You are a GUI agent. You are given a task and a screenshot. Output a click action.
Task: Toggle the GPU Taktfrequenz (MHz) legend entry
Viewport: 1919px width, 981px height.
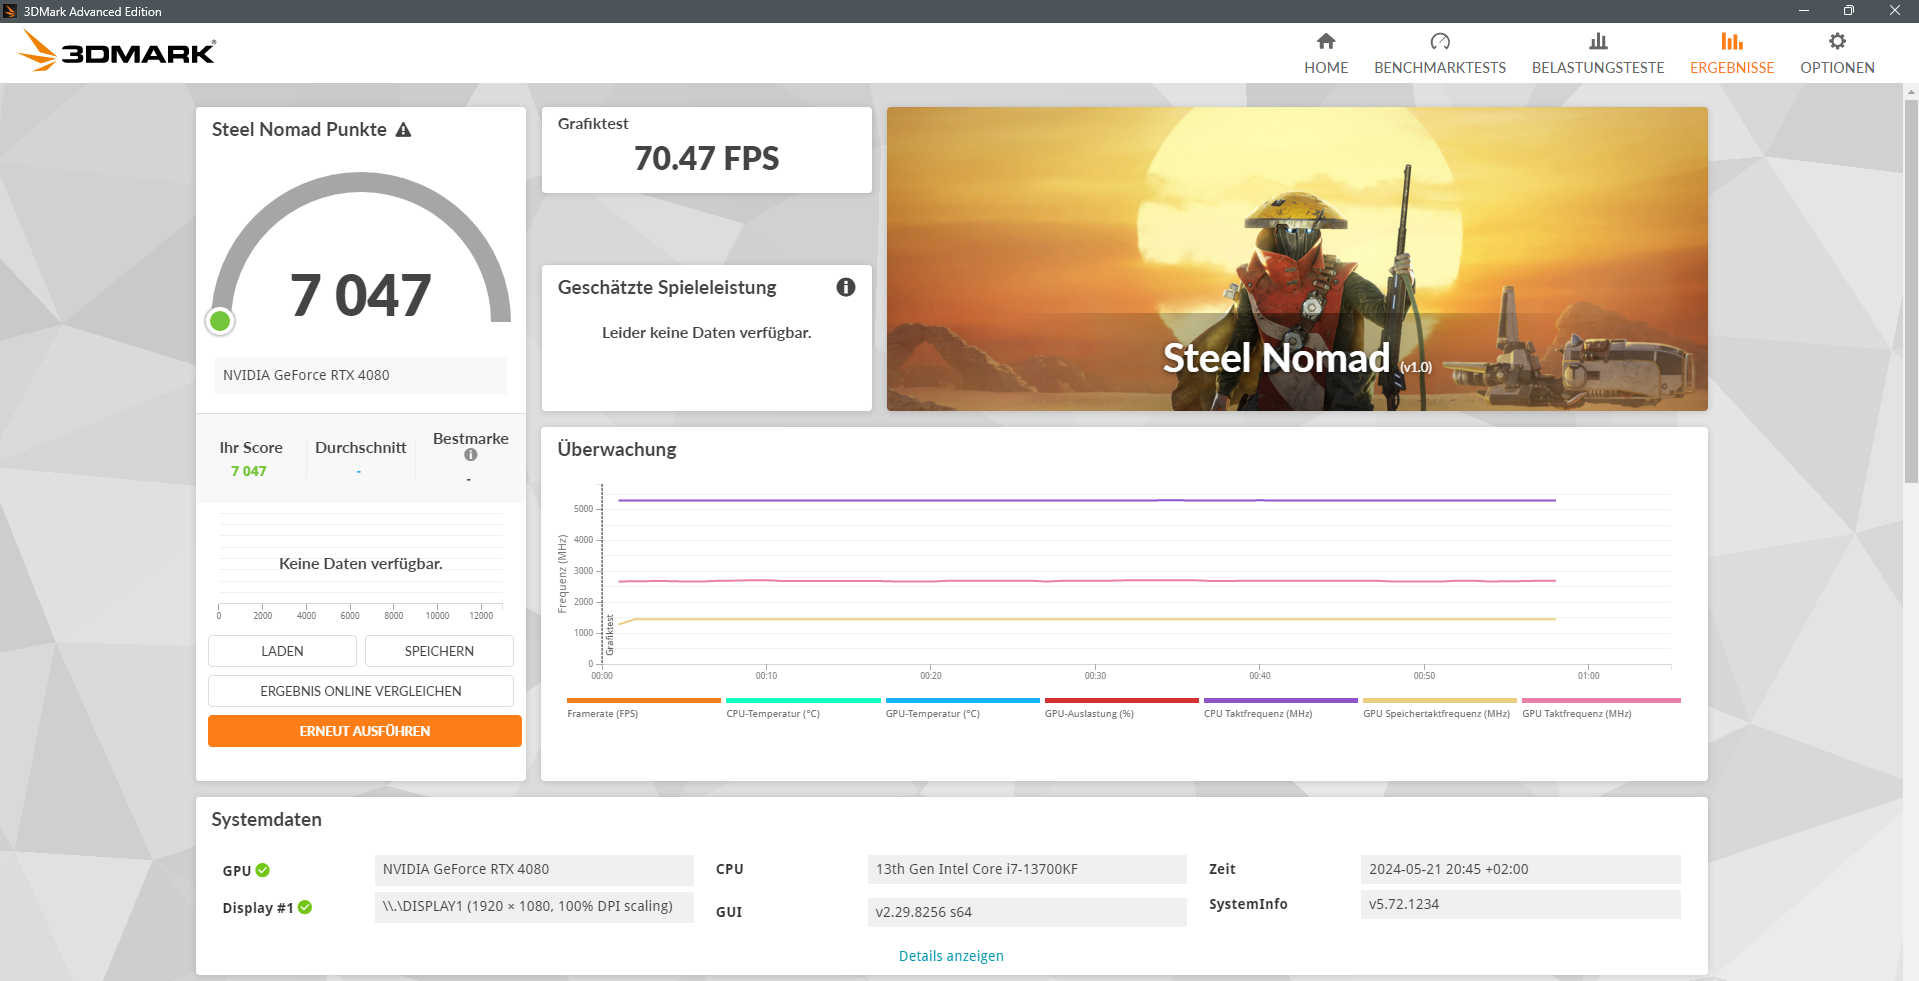coord(1601,708)
